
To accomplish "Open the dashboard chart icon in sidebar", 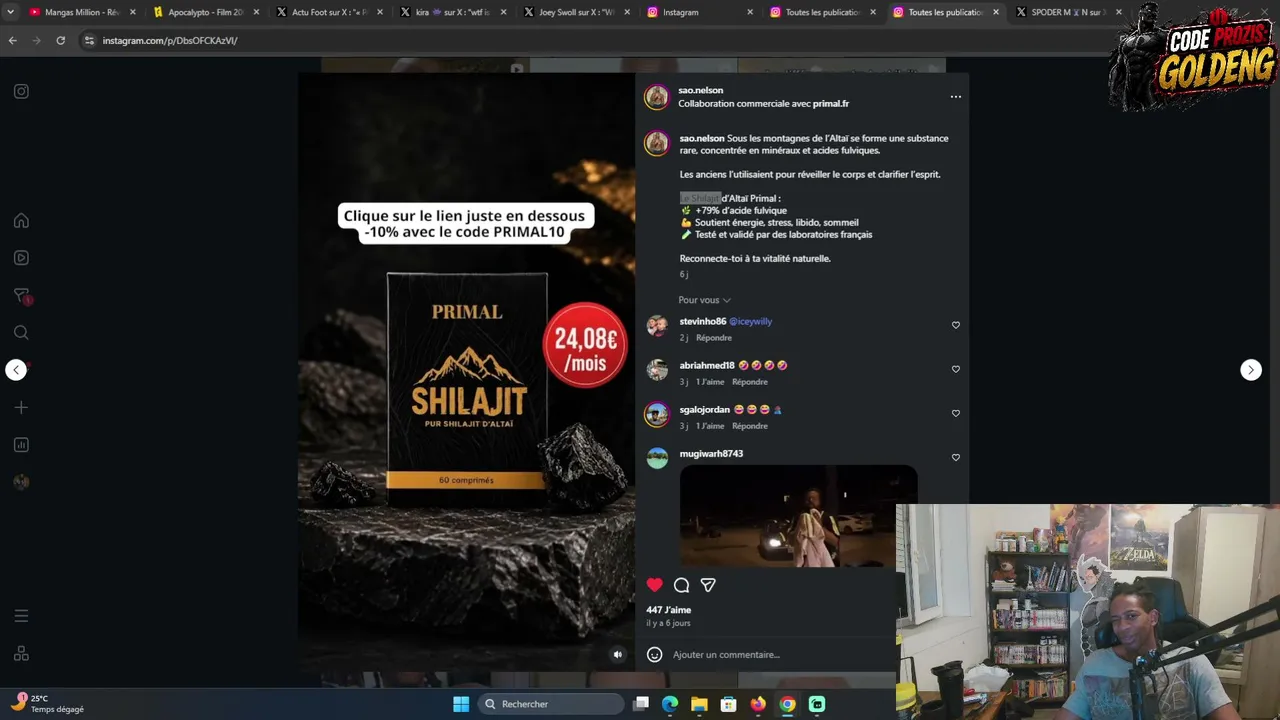I will (x=21, y=445).
